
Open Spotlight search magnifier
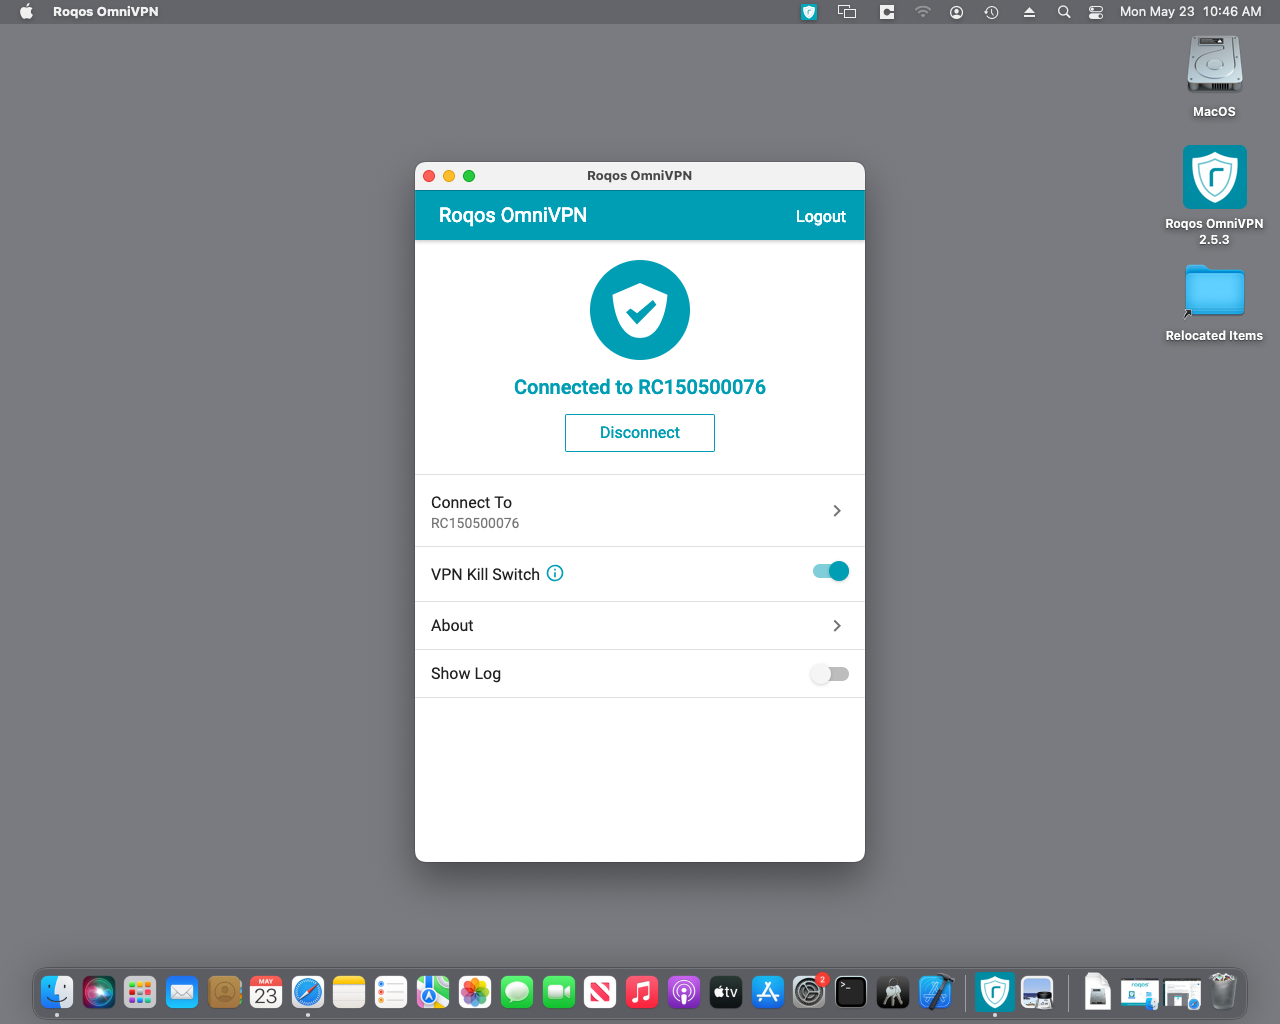[x=1064, y=12]
